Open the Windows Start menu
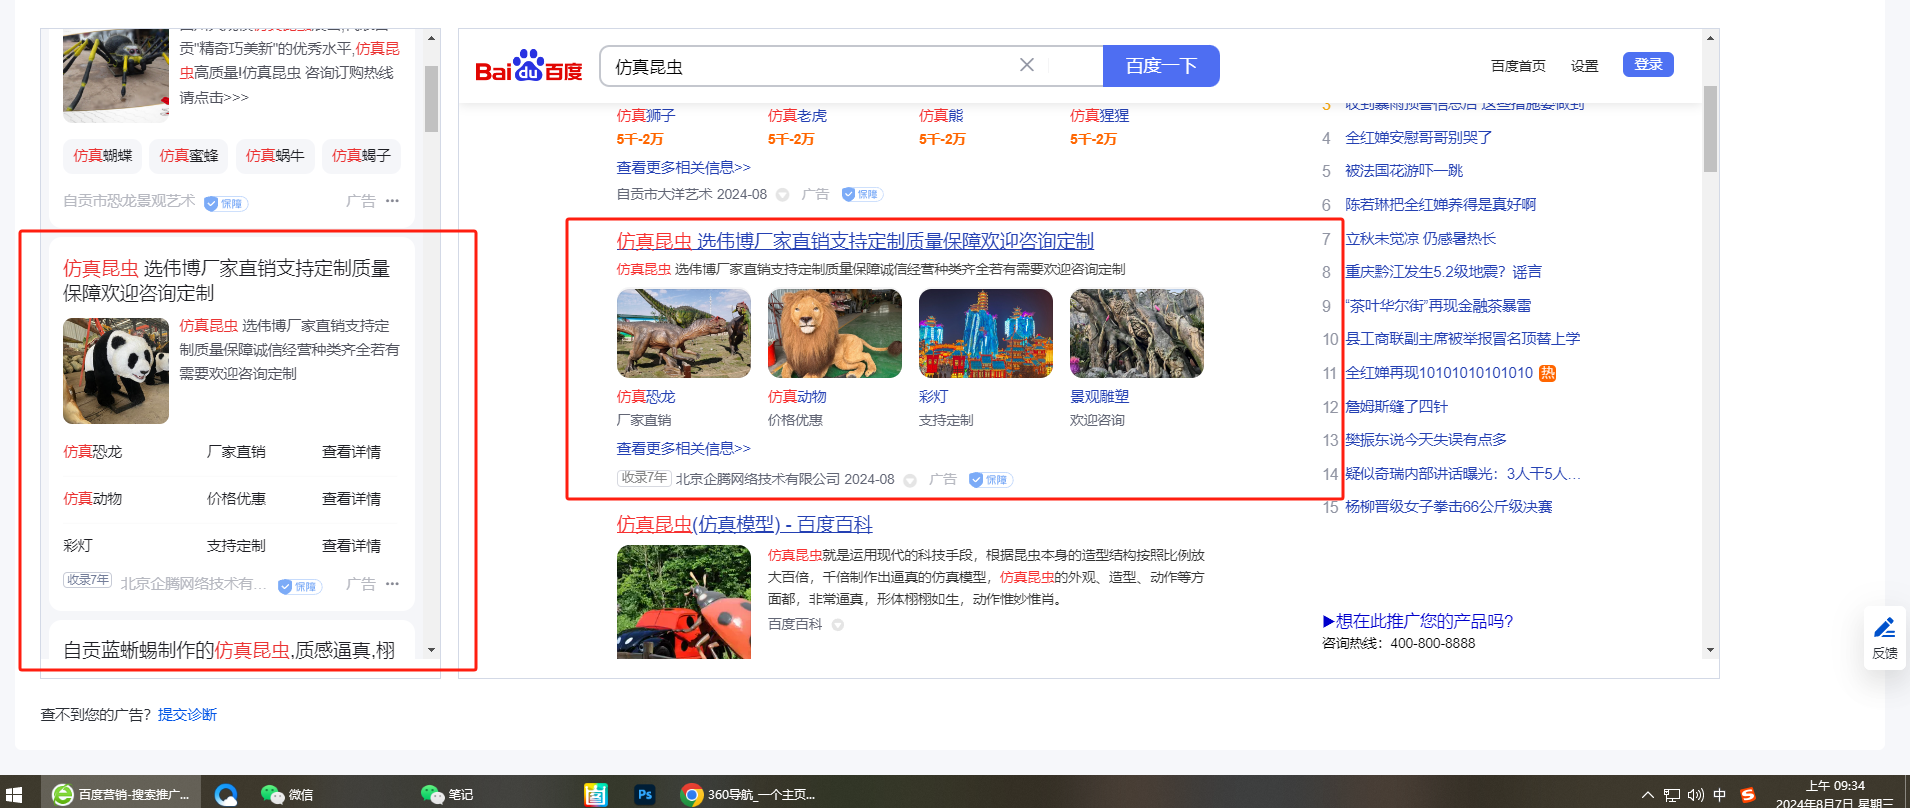Screen dimensions: 1910x808 click(14, 794)
